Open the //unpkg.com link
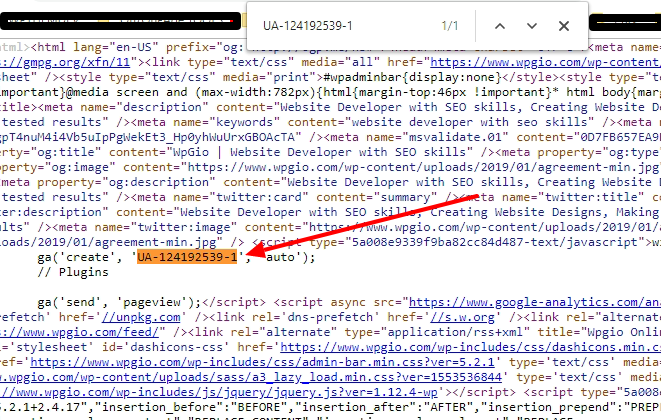The height and width of the screenshot is (420, 661). pos(141,317)
